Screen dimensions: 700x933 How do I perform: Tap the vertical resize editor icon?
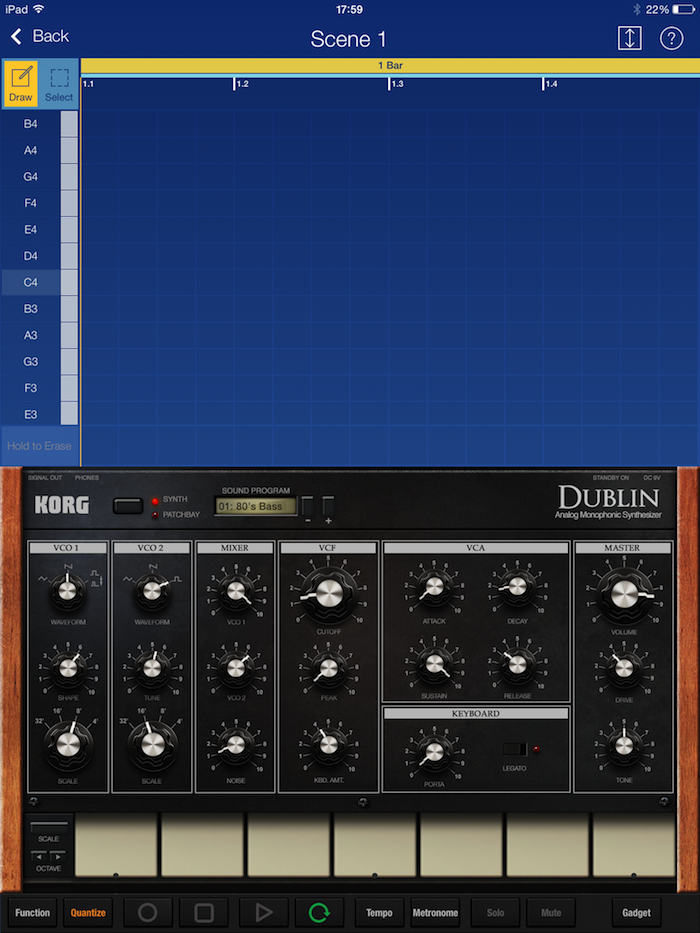click(629, 38)
